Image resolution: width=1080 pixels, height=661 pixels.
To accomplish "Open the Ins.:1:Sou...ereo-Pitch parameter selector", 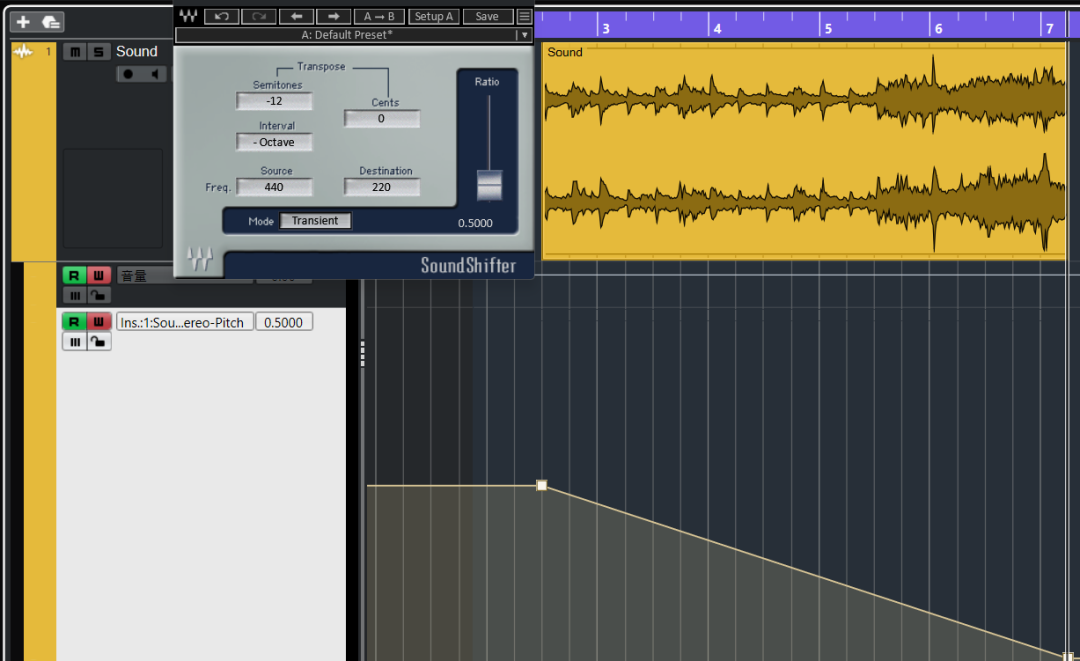I will click(x=185, y=322).
